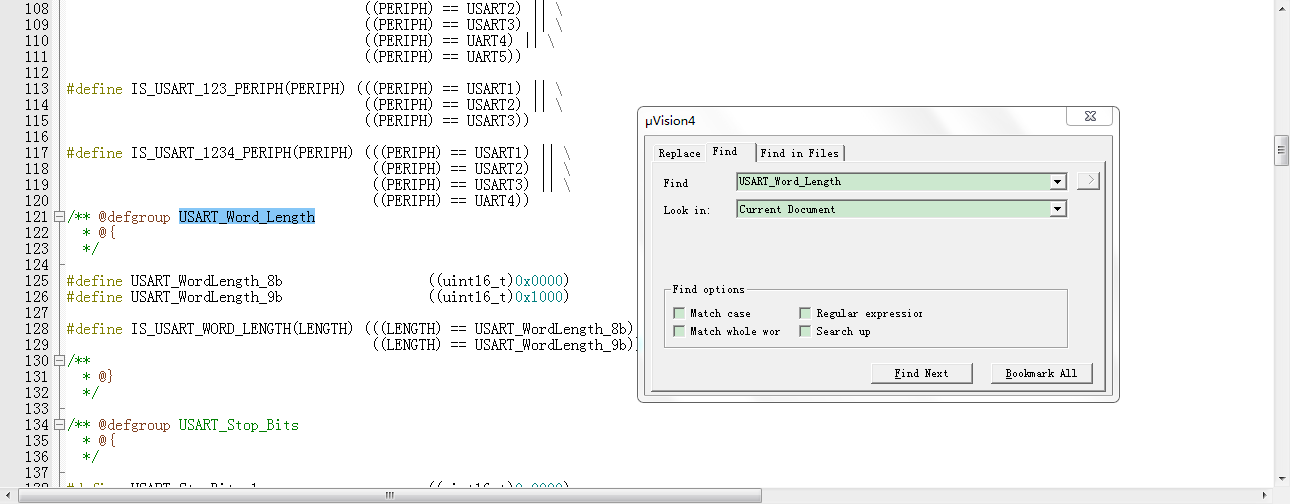Click UART4 on line 120
The height and width of the screenshot is (504, 1290).
tap(495, 201)
